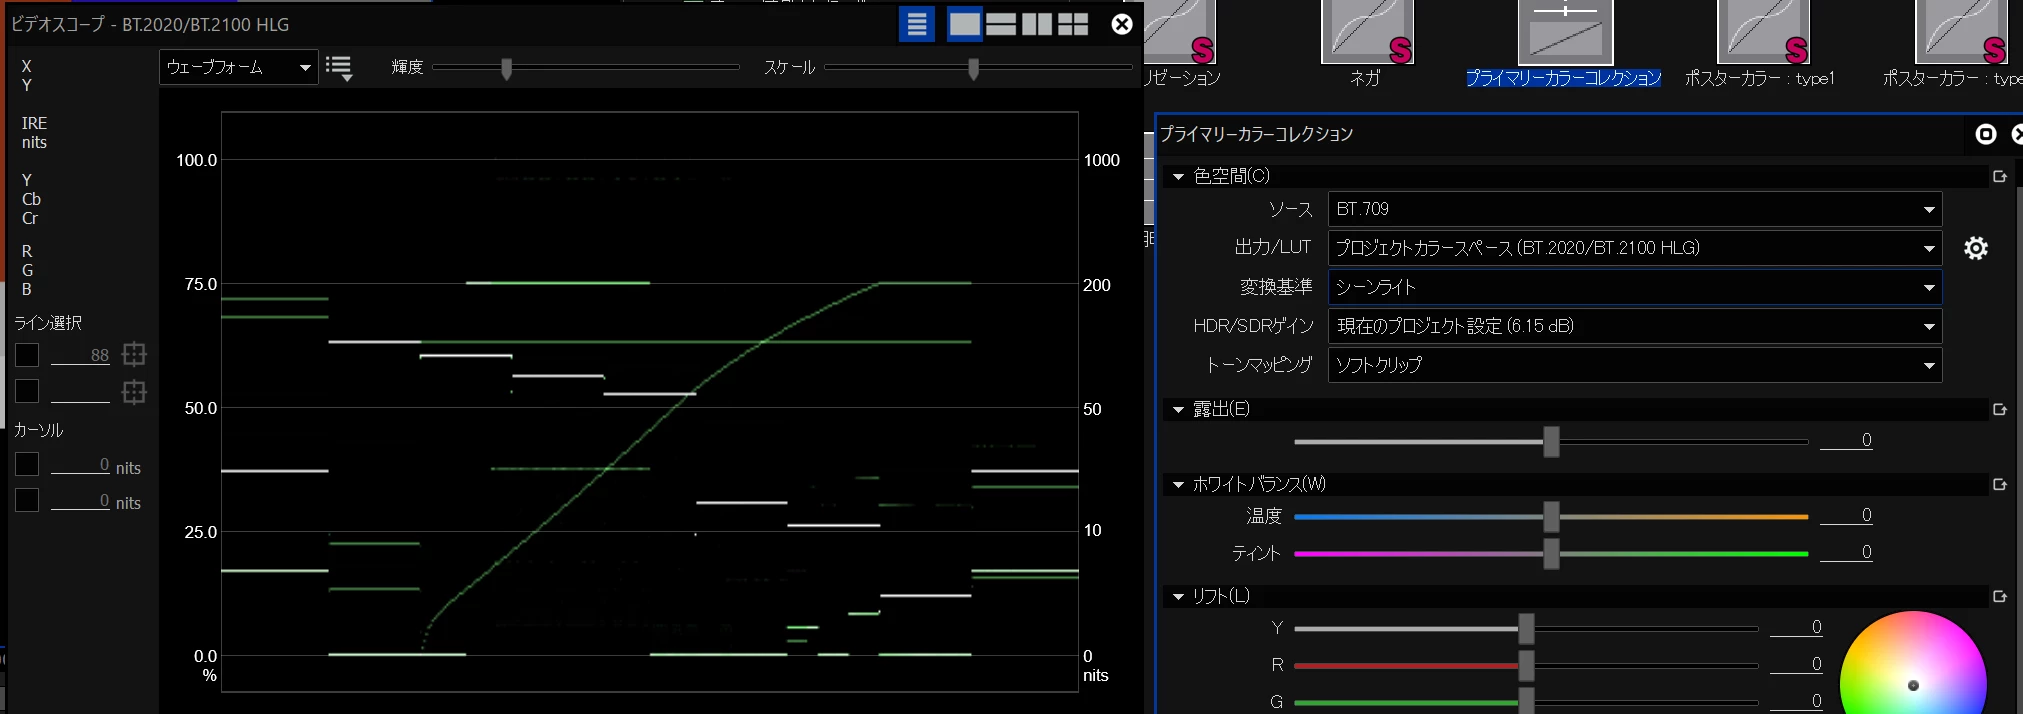Click the リフト Y value field
The height and width of the screenshot is (714, 2023).
click(1796, 627)
